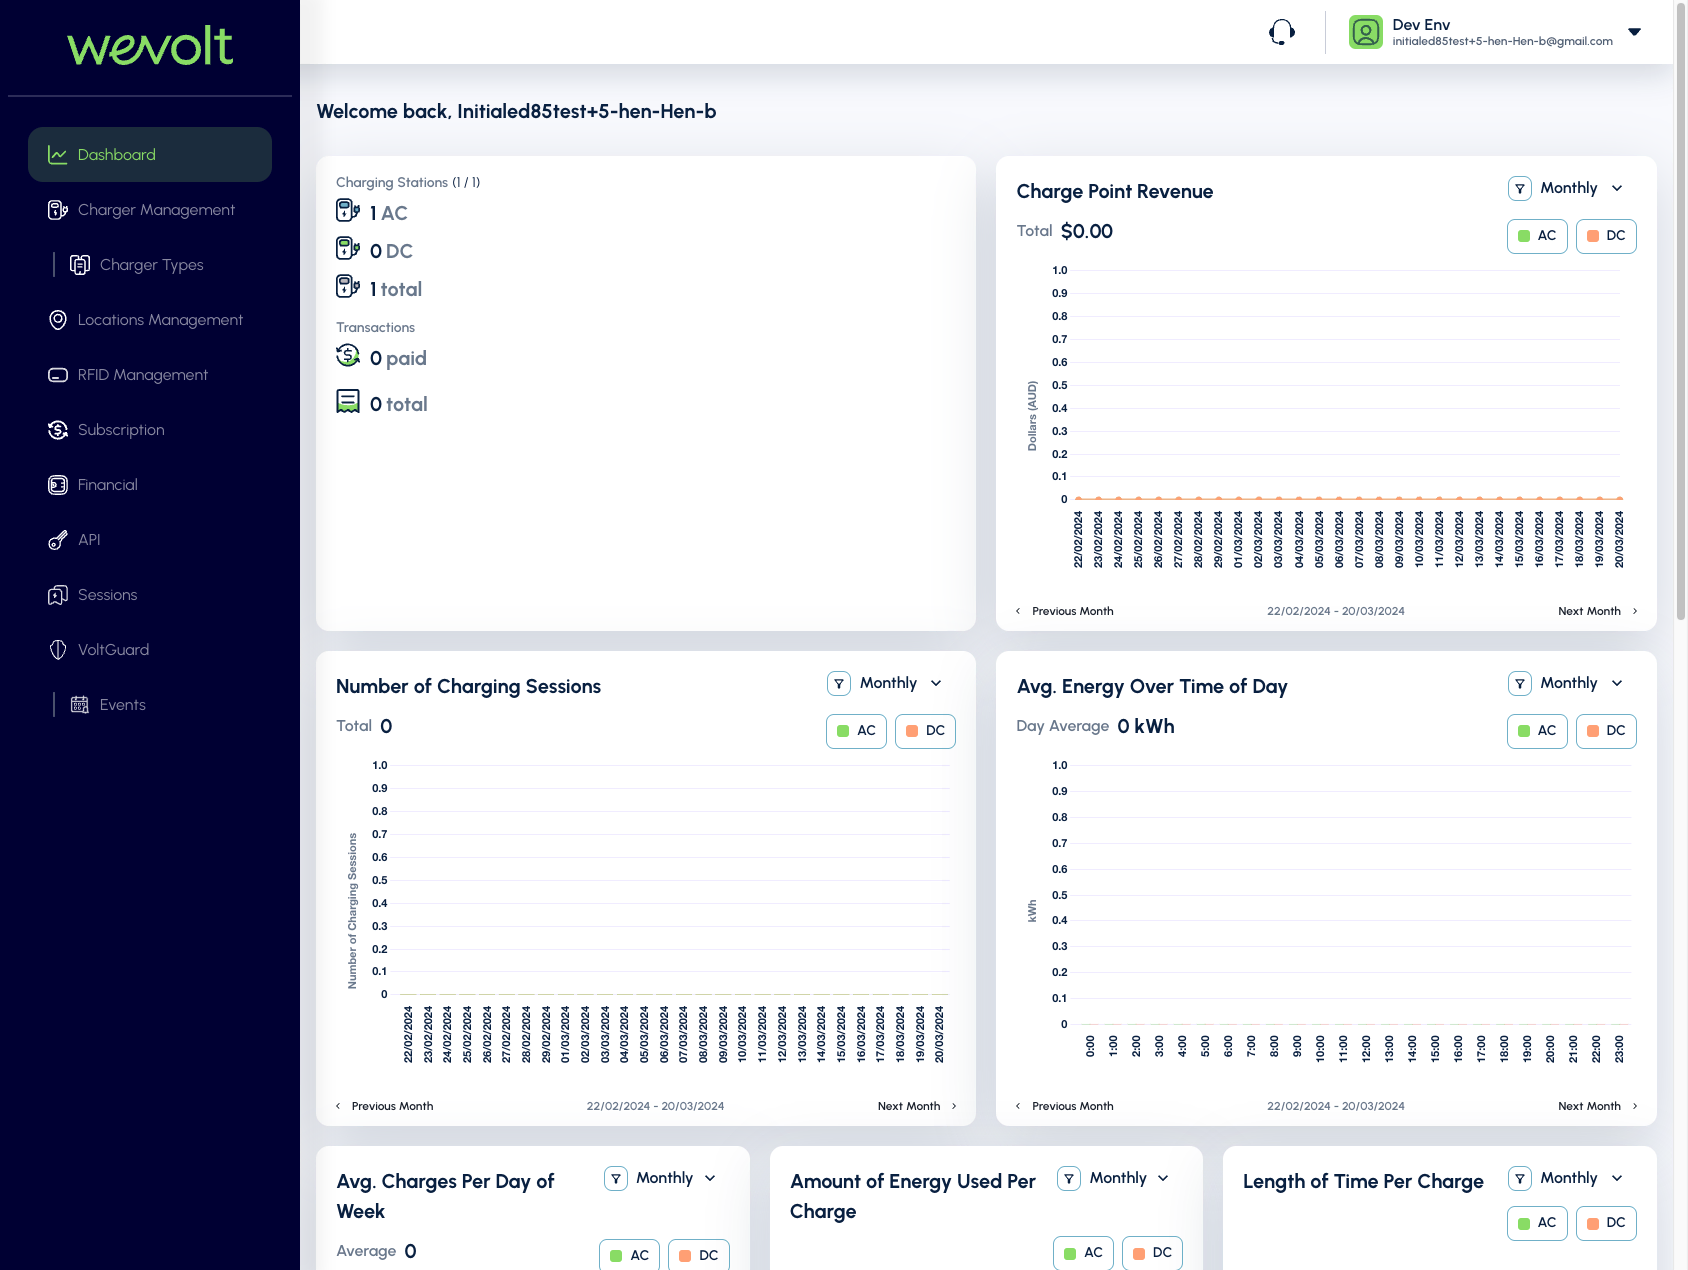The width and height of the screenshot is (1688, 1270).
Task: Toggle AC series in Avg. Energy Over Time
Action: coord(1537,731)
